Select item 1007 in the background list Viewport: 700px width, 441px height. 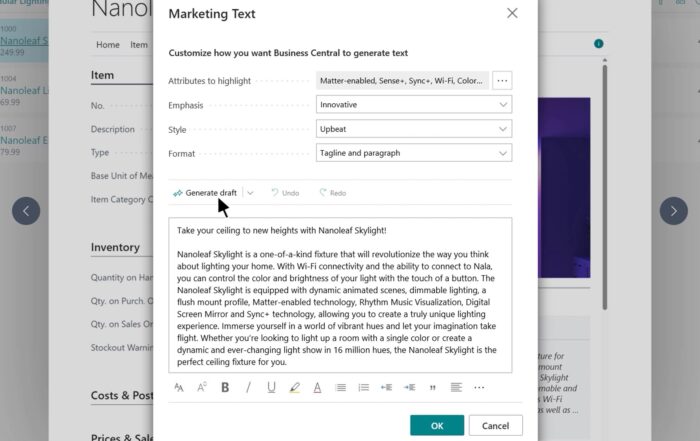24,140
